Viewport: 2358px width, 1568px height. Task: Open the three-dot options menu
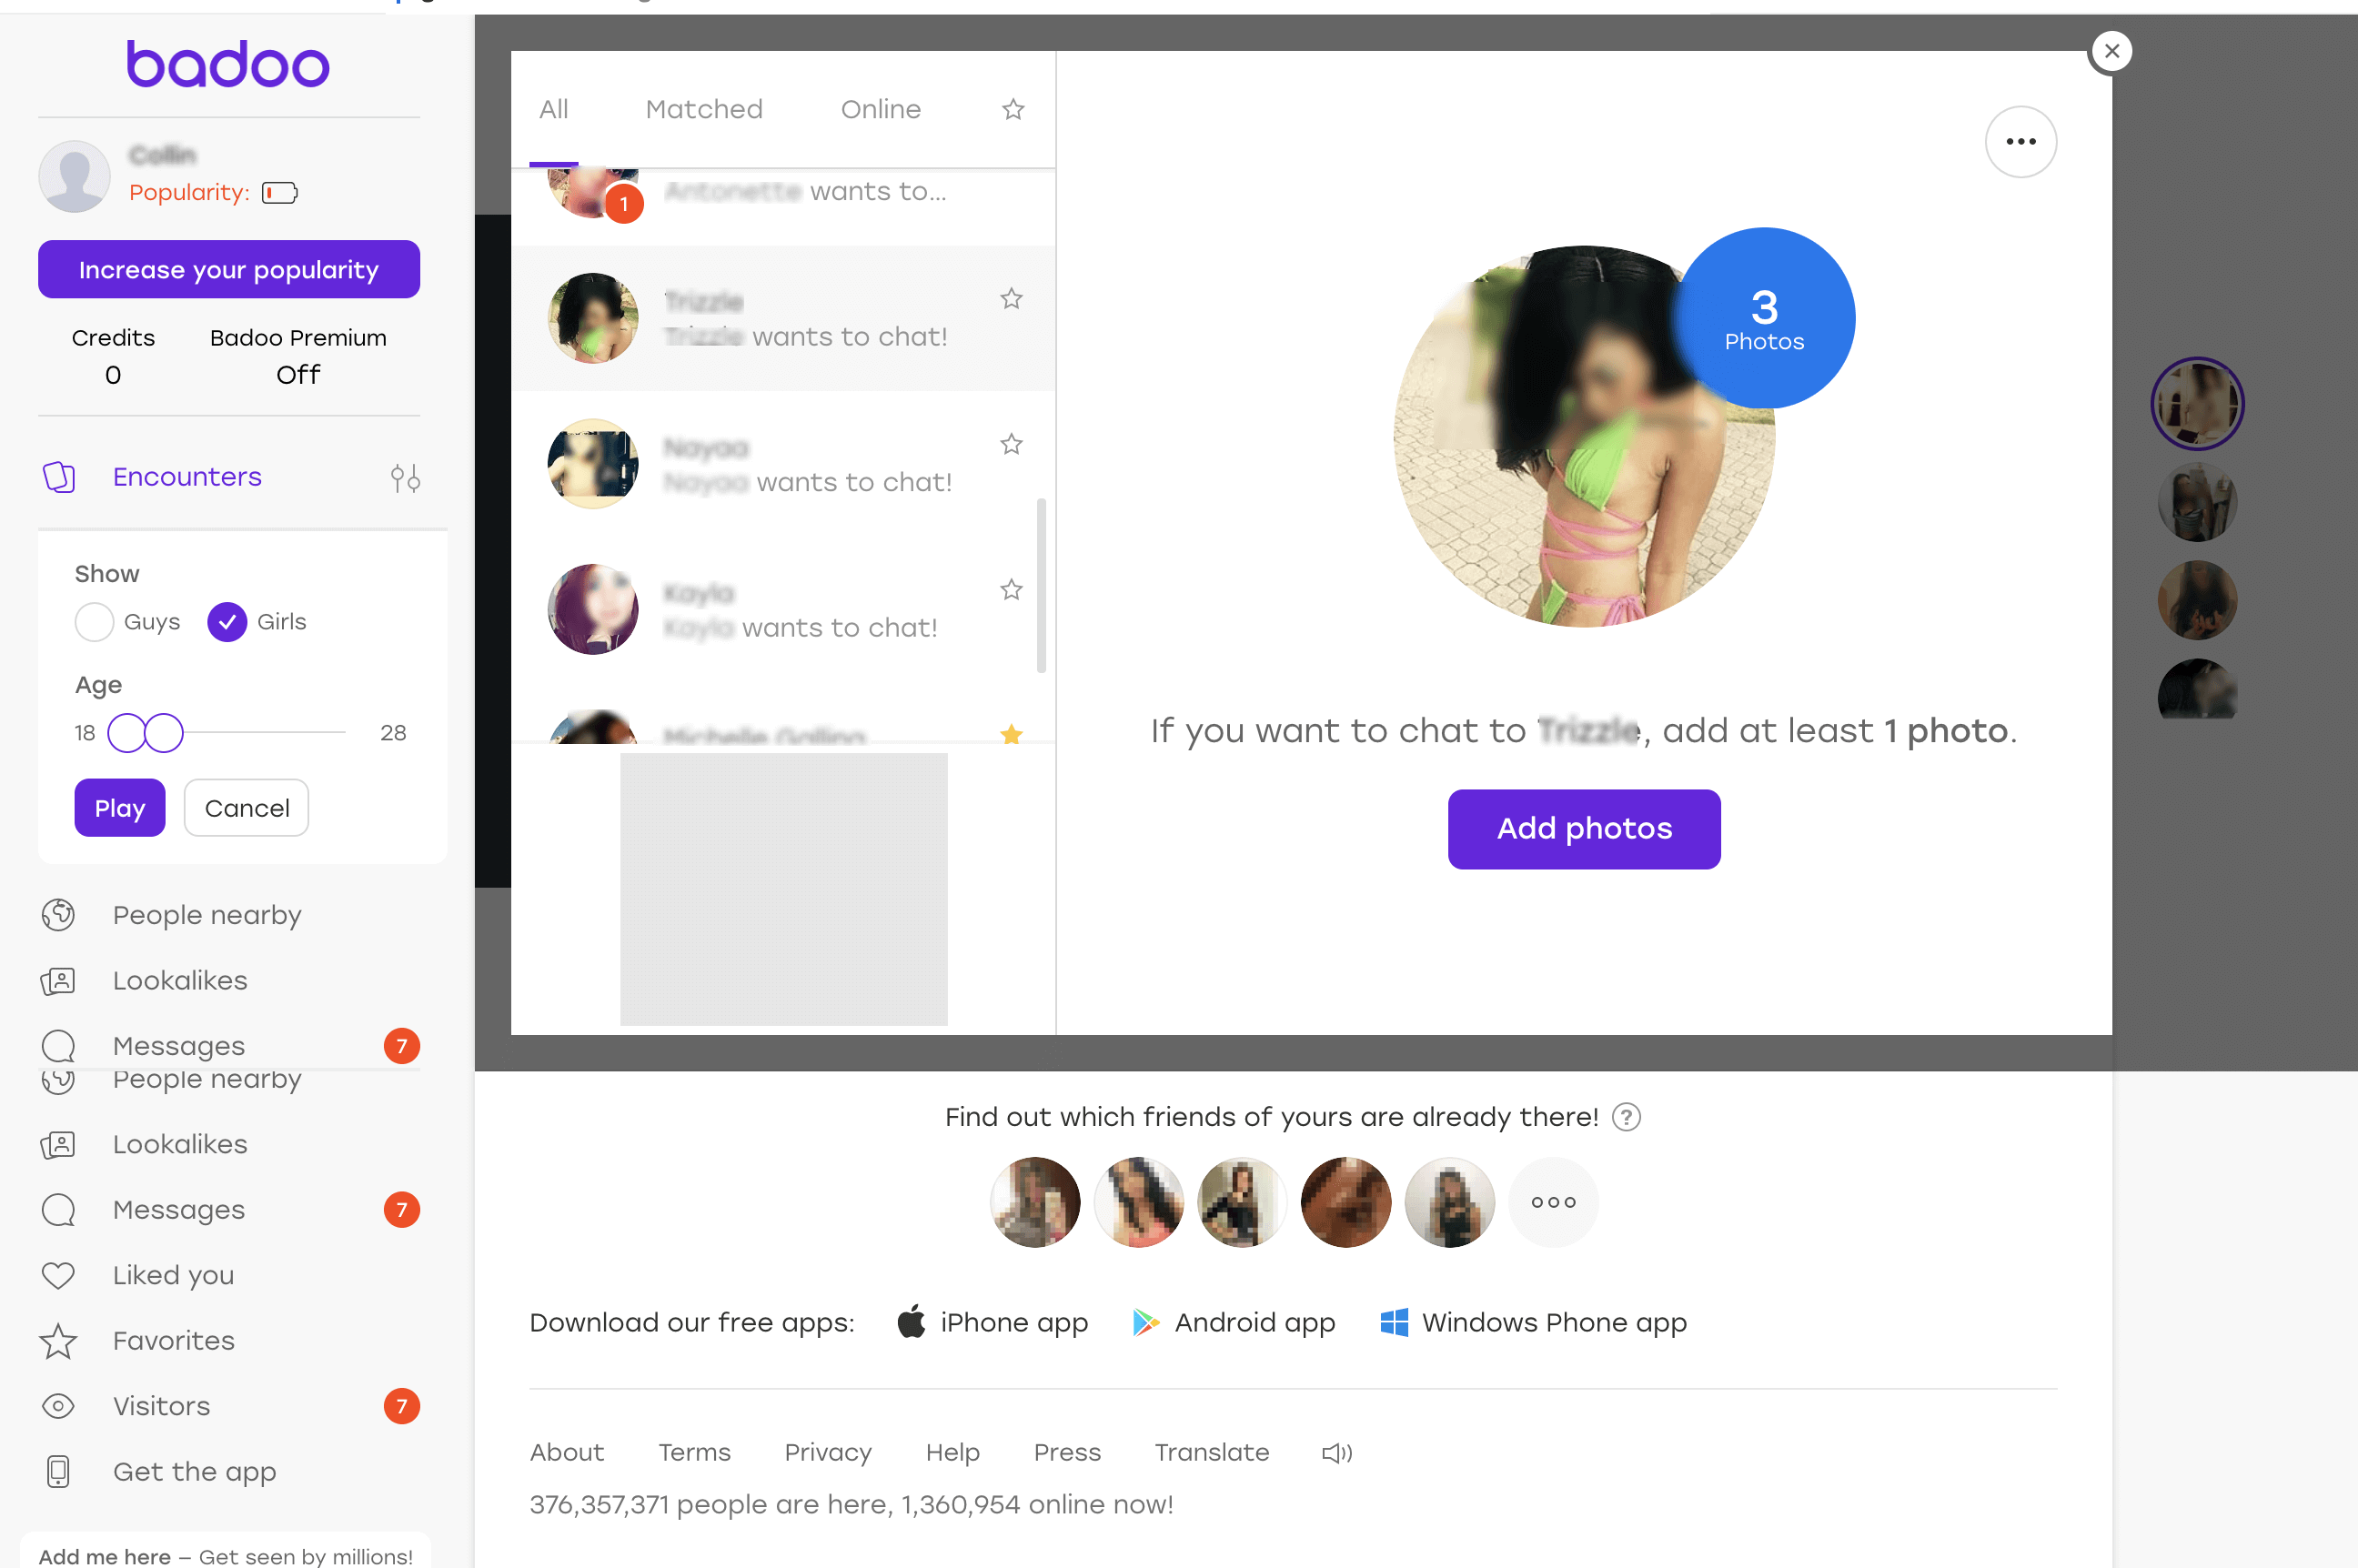click(x=2020, y=142)
